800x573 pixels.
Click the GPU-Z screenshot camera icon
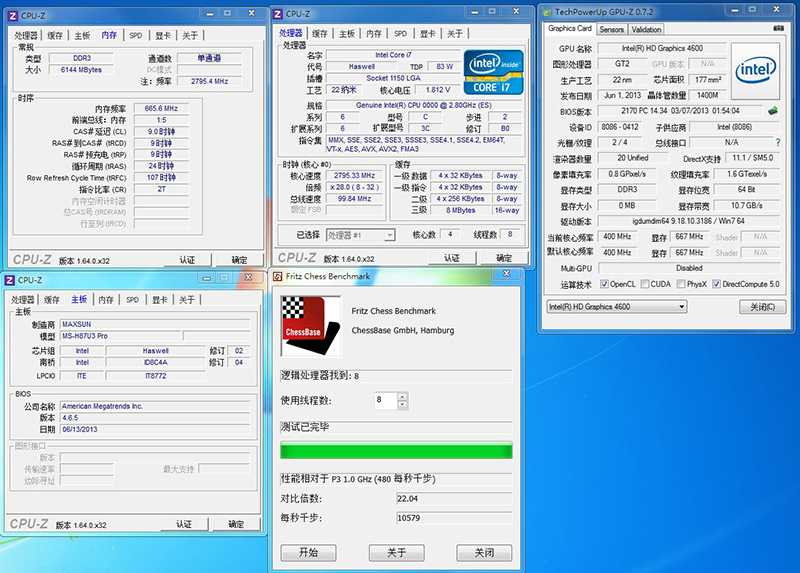point(779,29)
